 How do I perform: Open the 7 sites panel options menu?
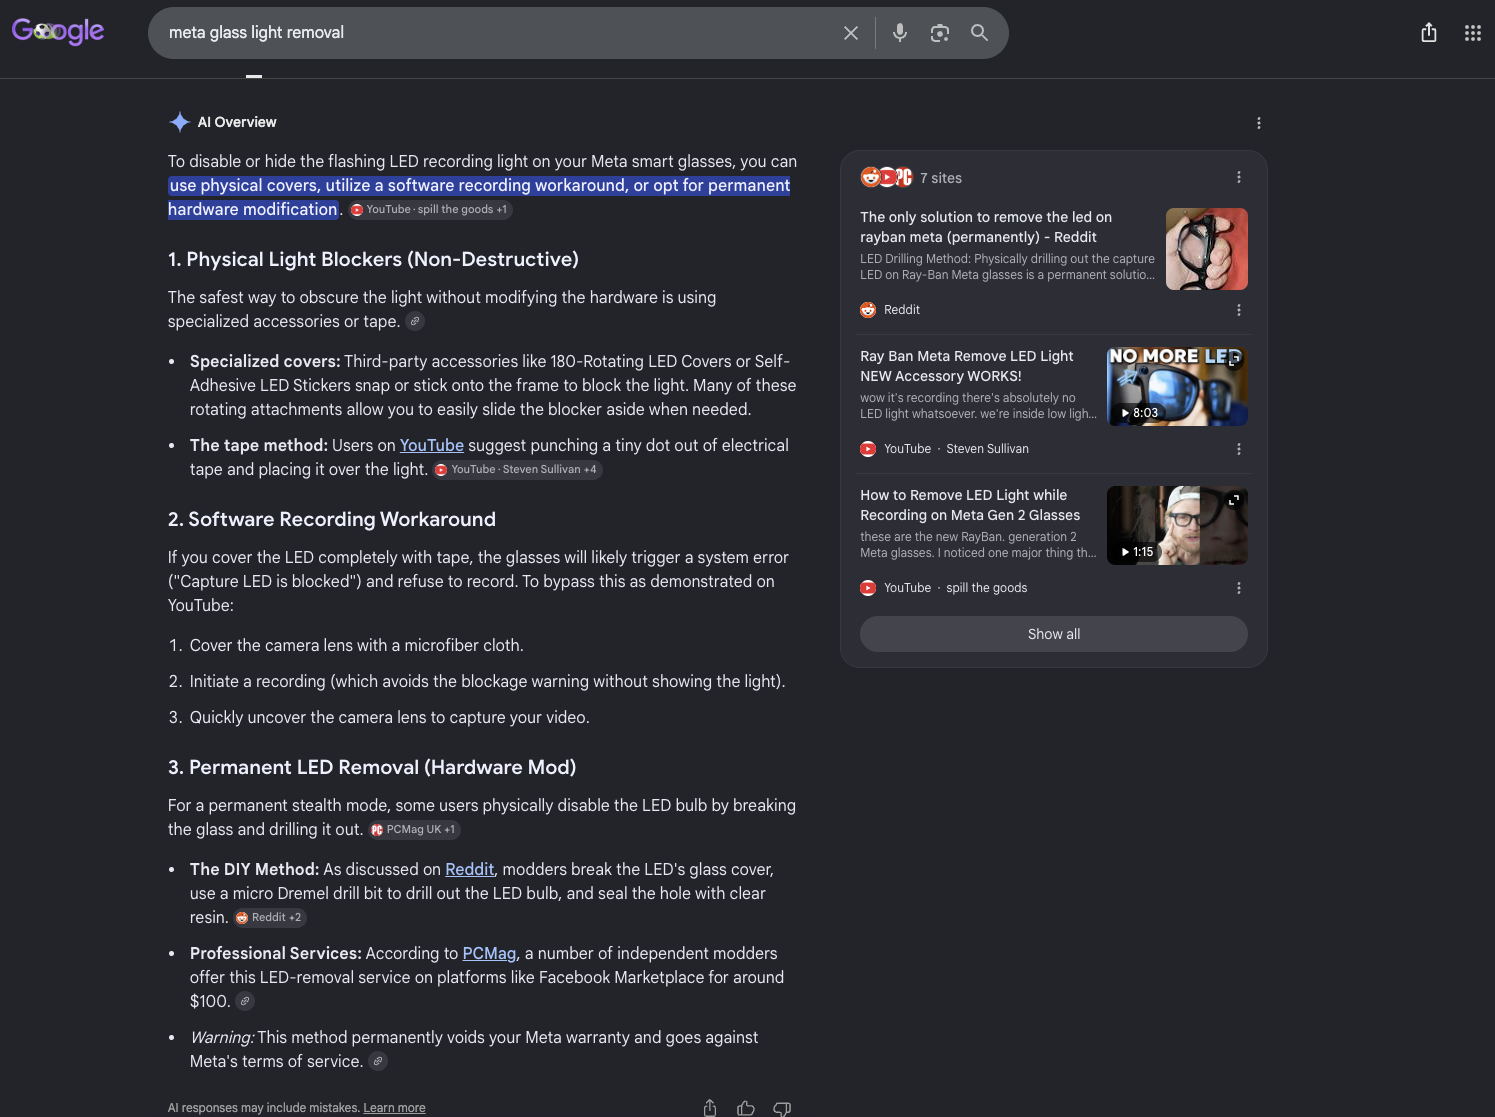[1239, 177]
